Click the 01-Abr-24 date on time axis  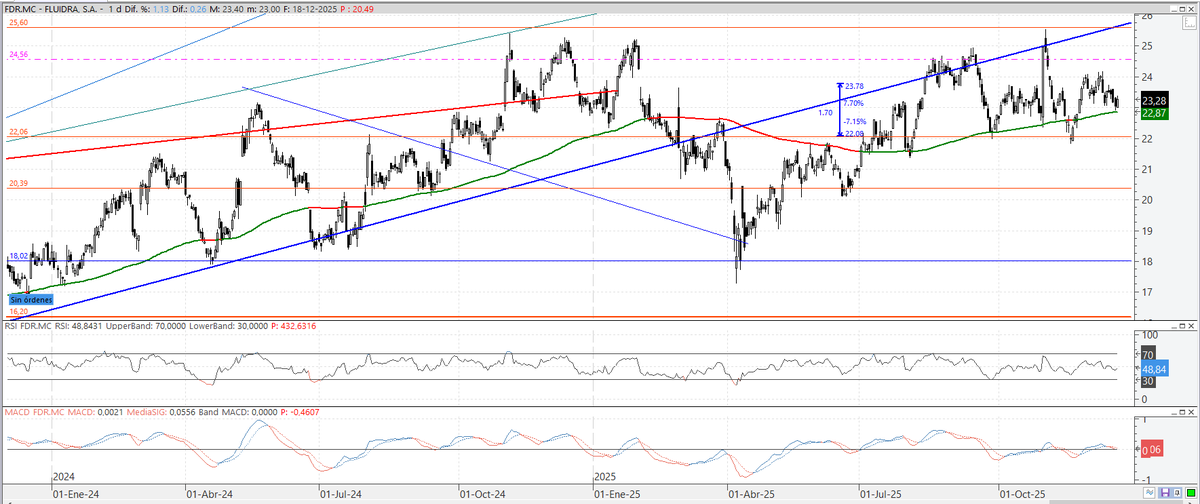(x=208, y=494)
